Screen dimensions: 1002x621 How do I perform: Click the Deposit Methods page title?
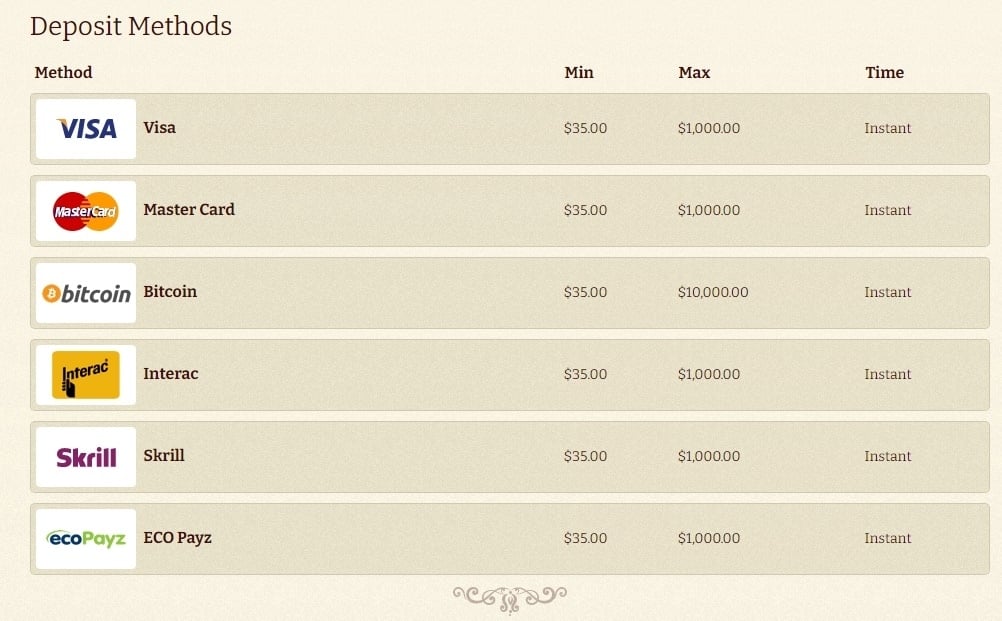pyautogui.click(x=131, y=26)
